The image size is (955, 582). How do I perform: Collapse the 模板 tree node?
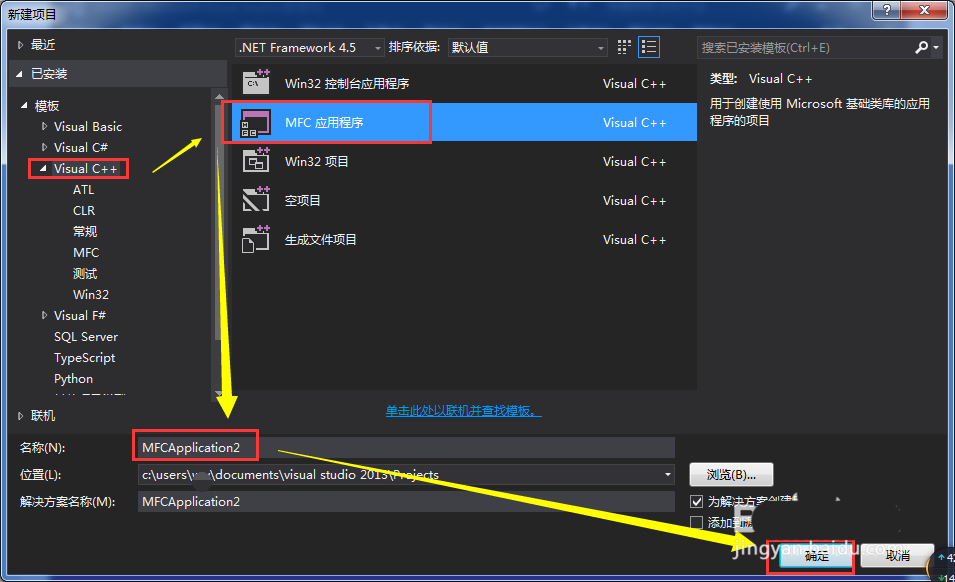pos(24,105)
